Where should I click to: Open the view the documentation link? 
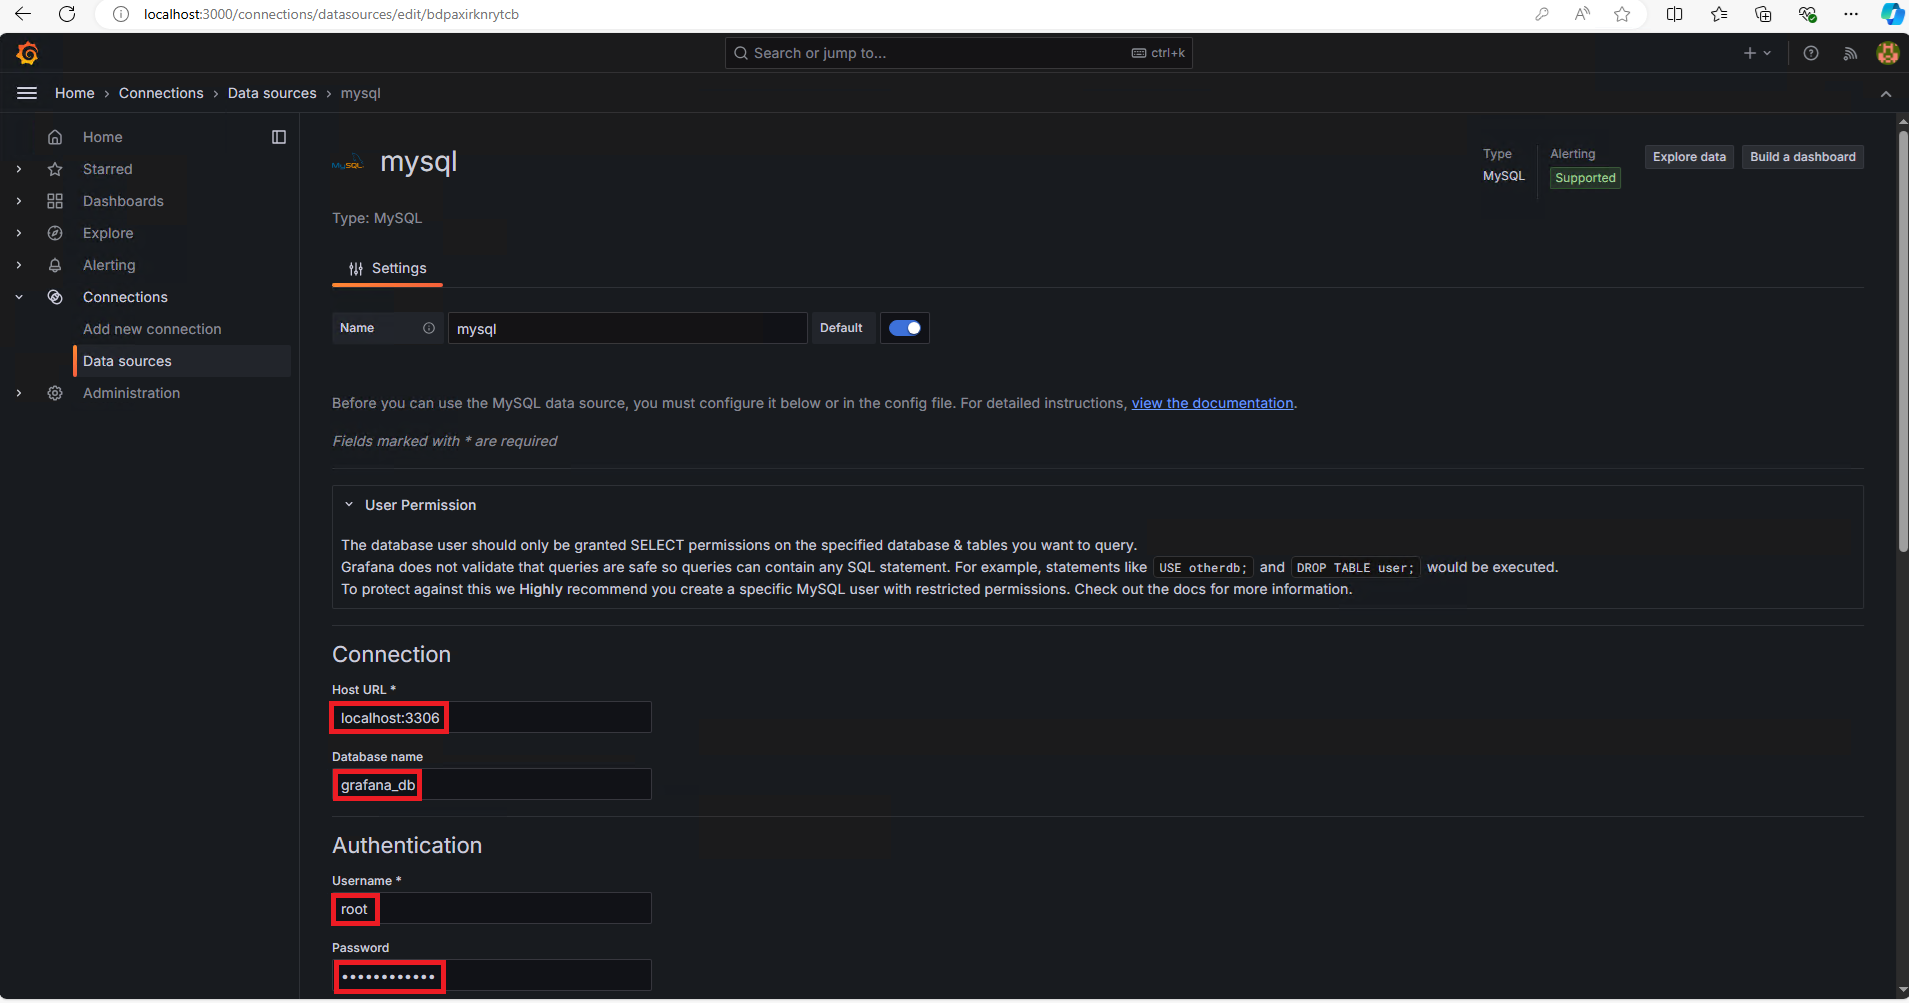pyautogui.click(x=1212, y=403)
